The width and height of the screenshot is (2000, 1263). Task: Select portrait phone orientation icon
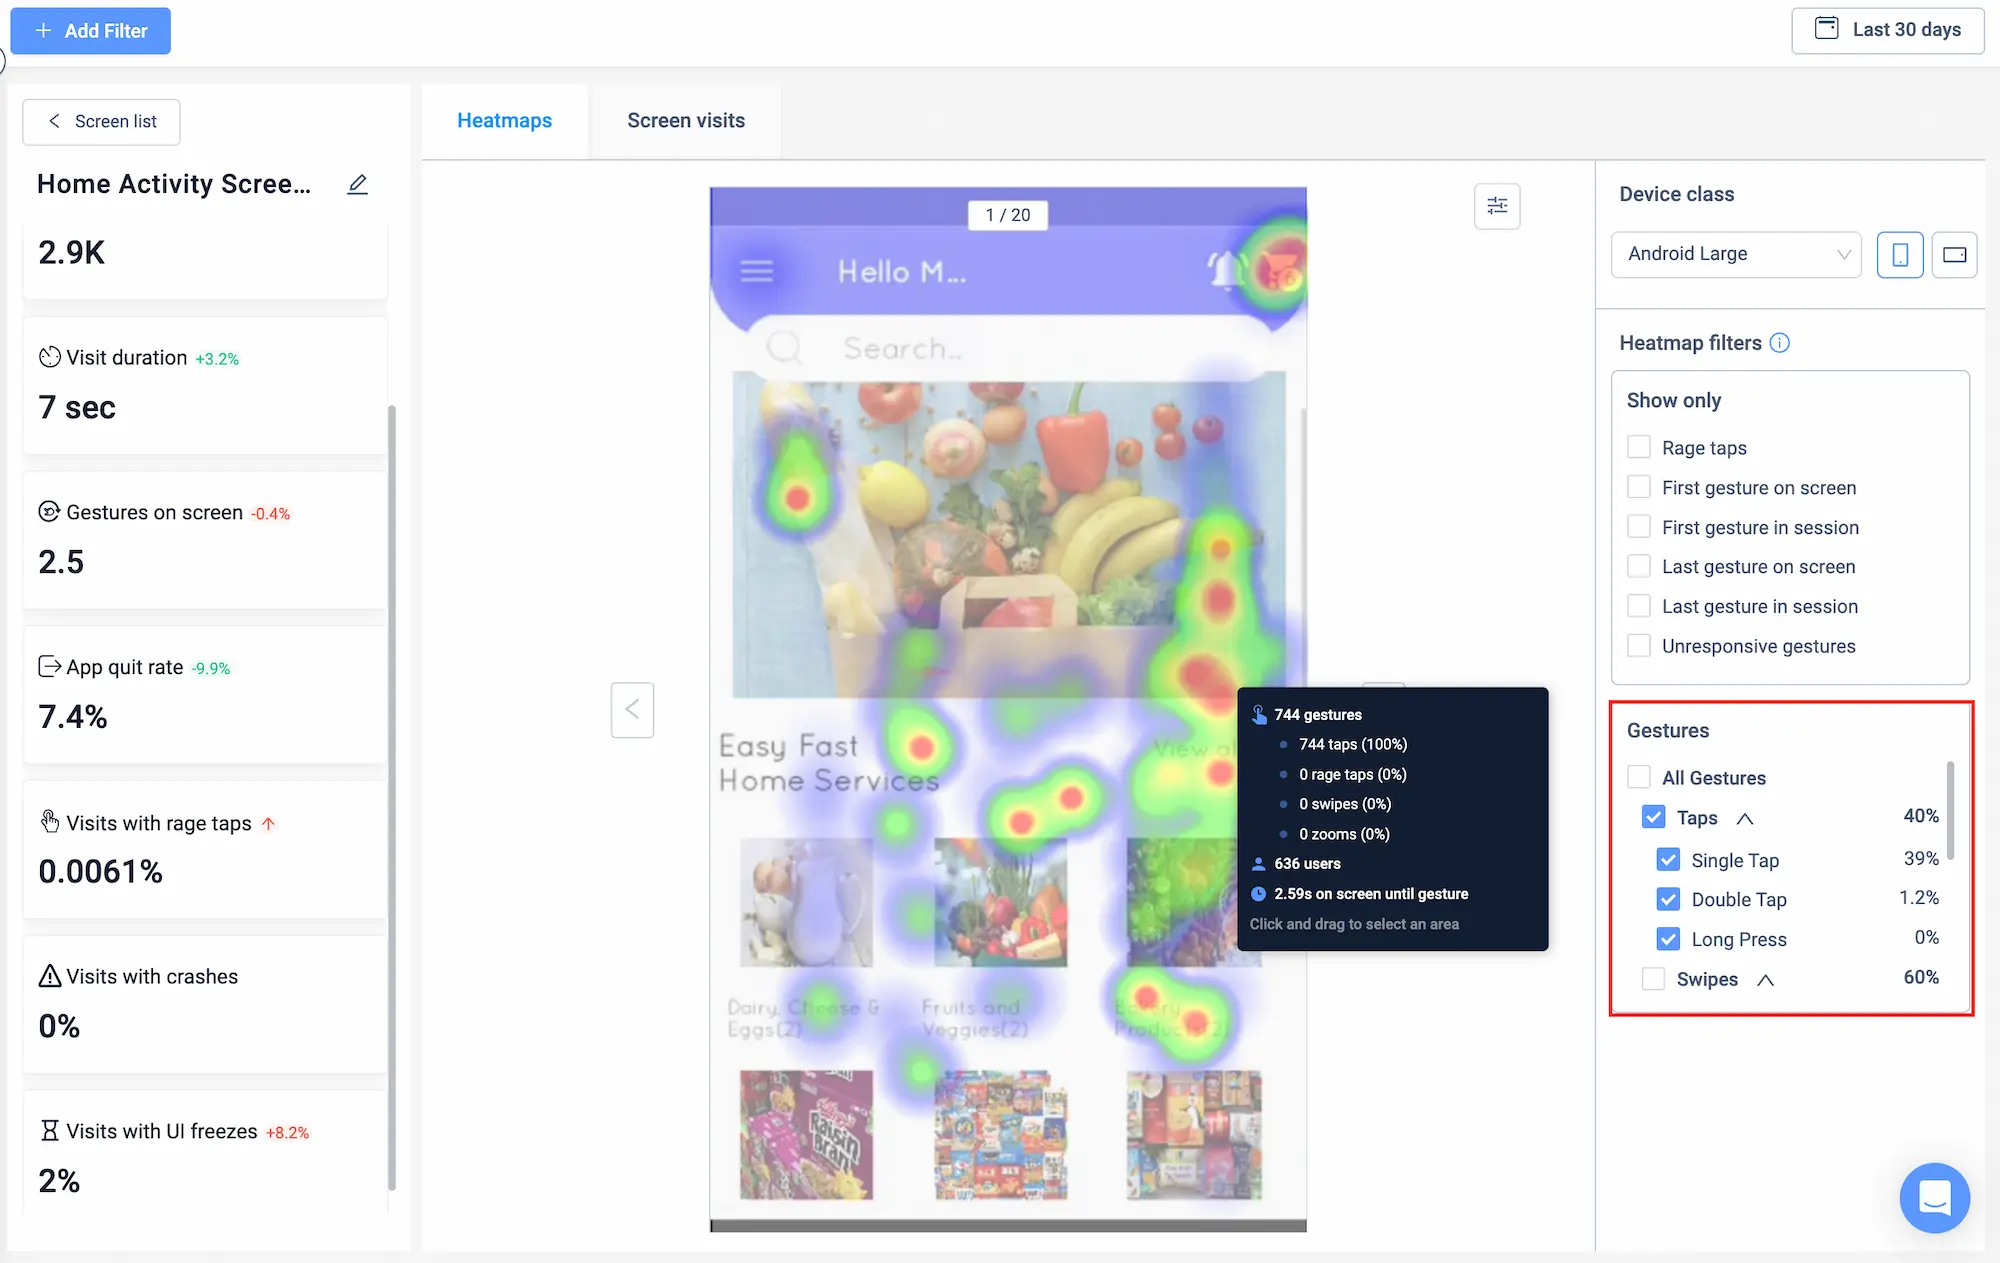coord(1900,254)
